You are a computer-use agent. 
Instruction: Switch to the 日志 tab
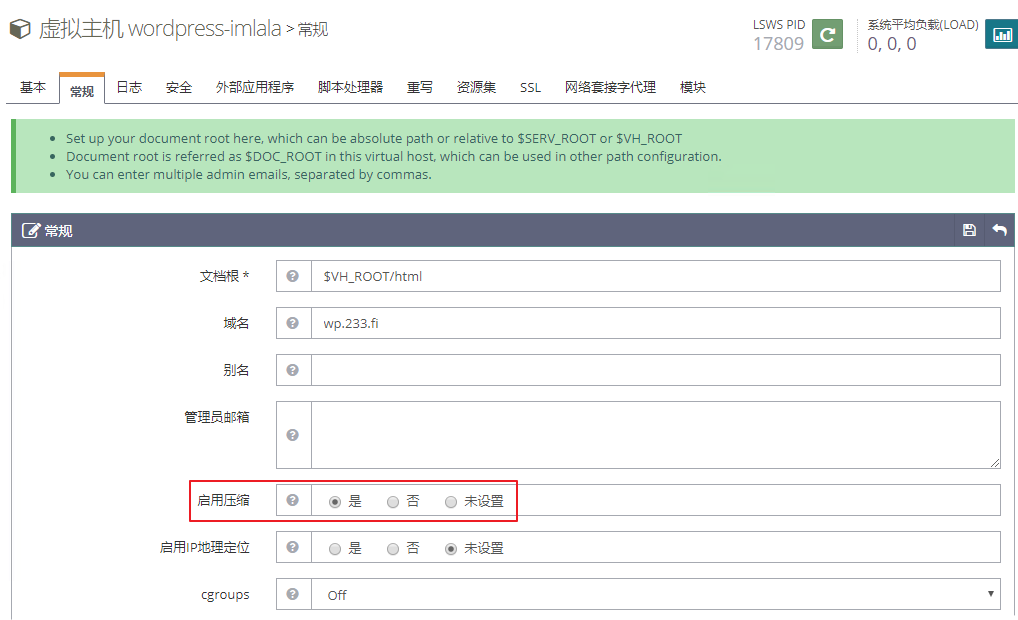point(129,87)
